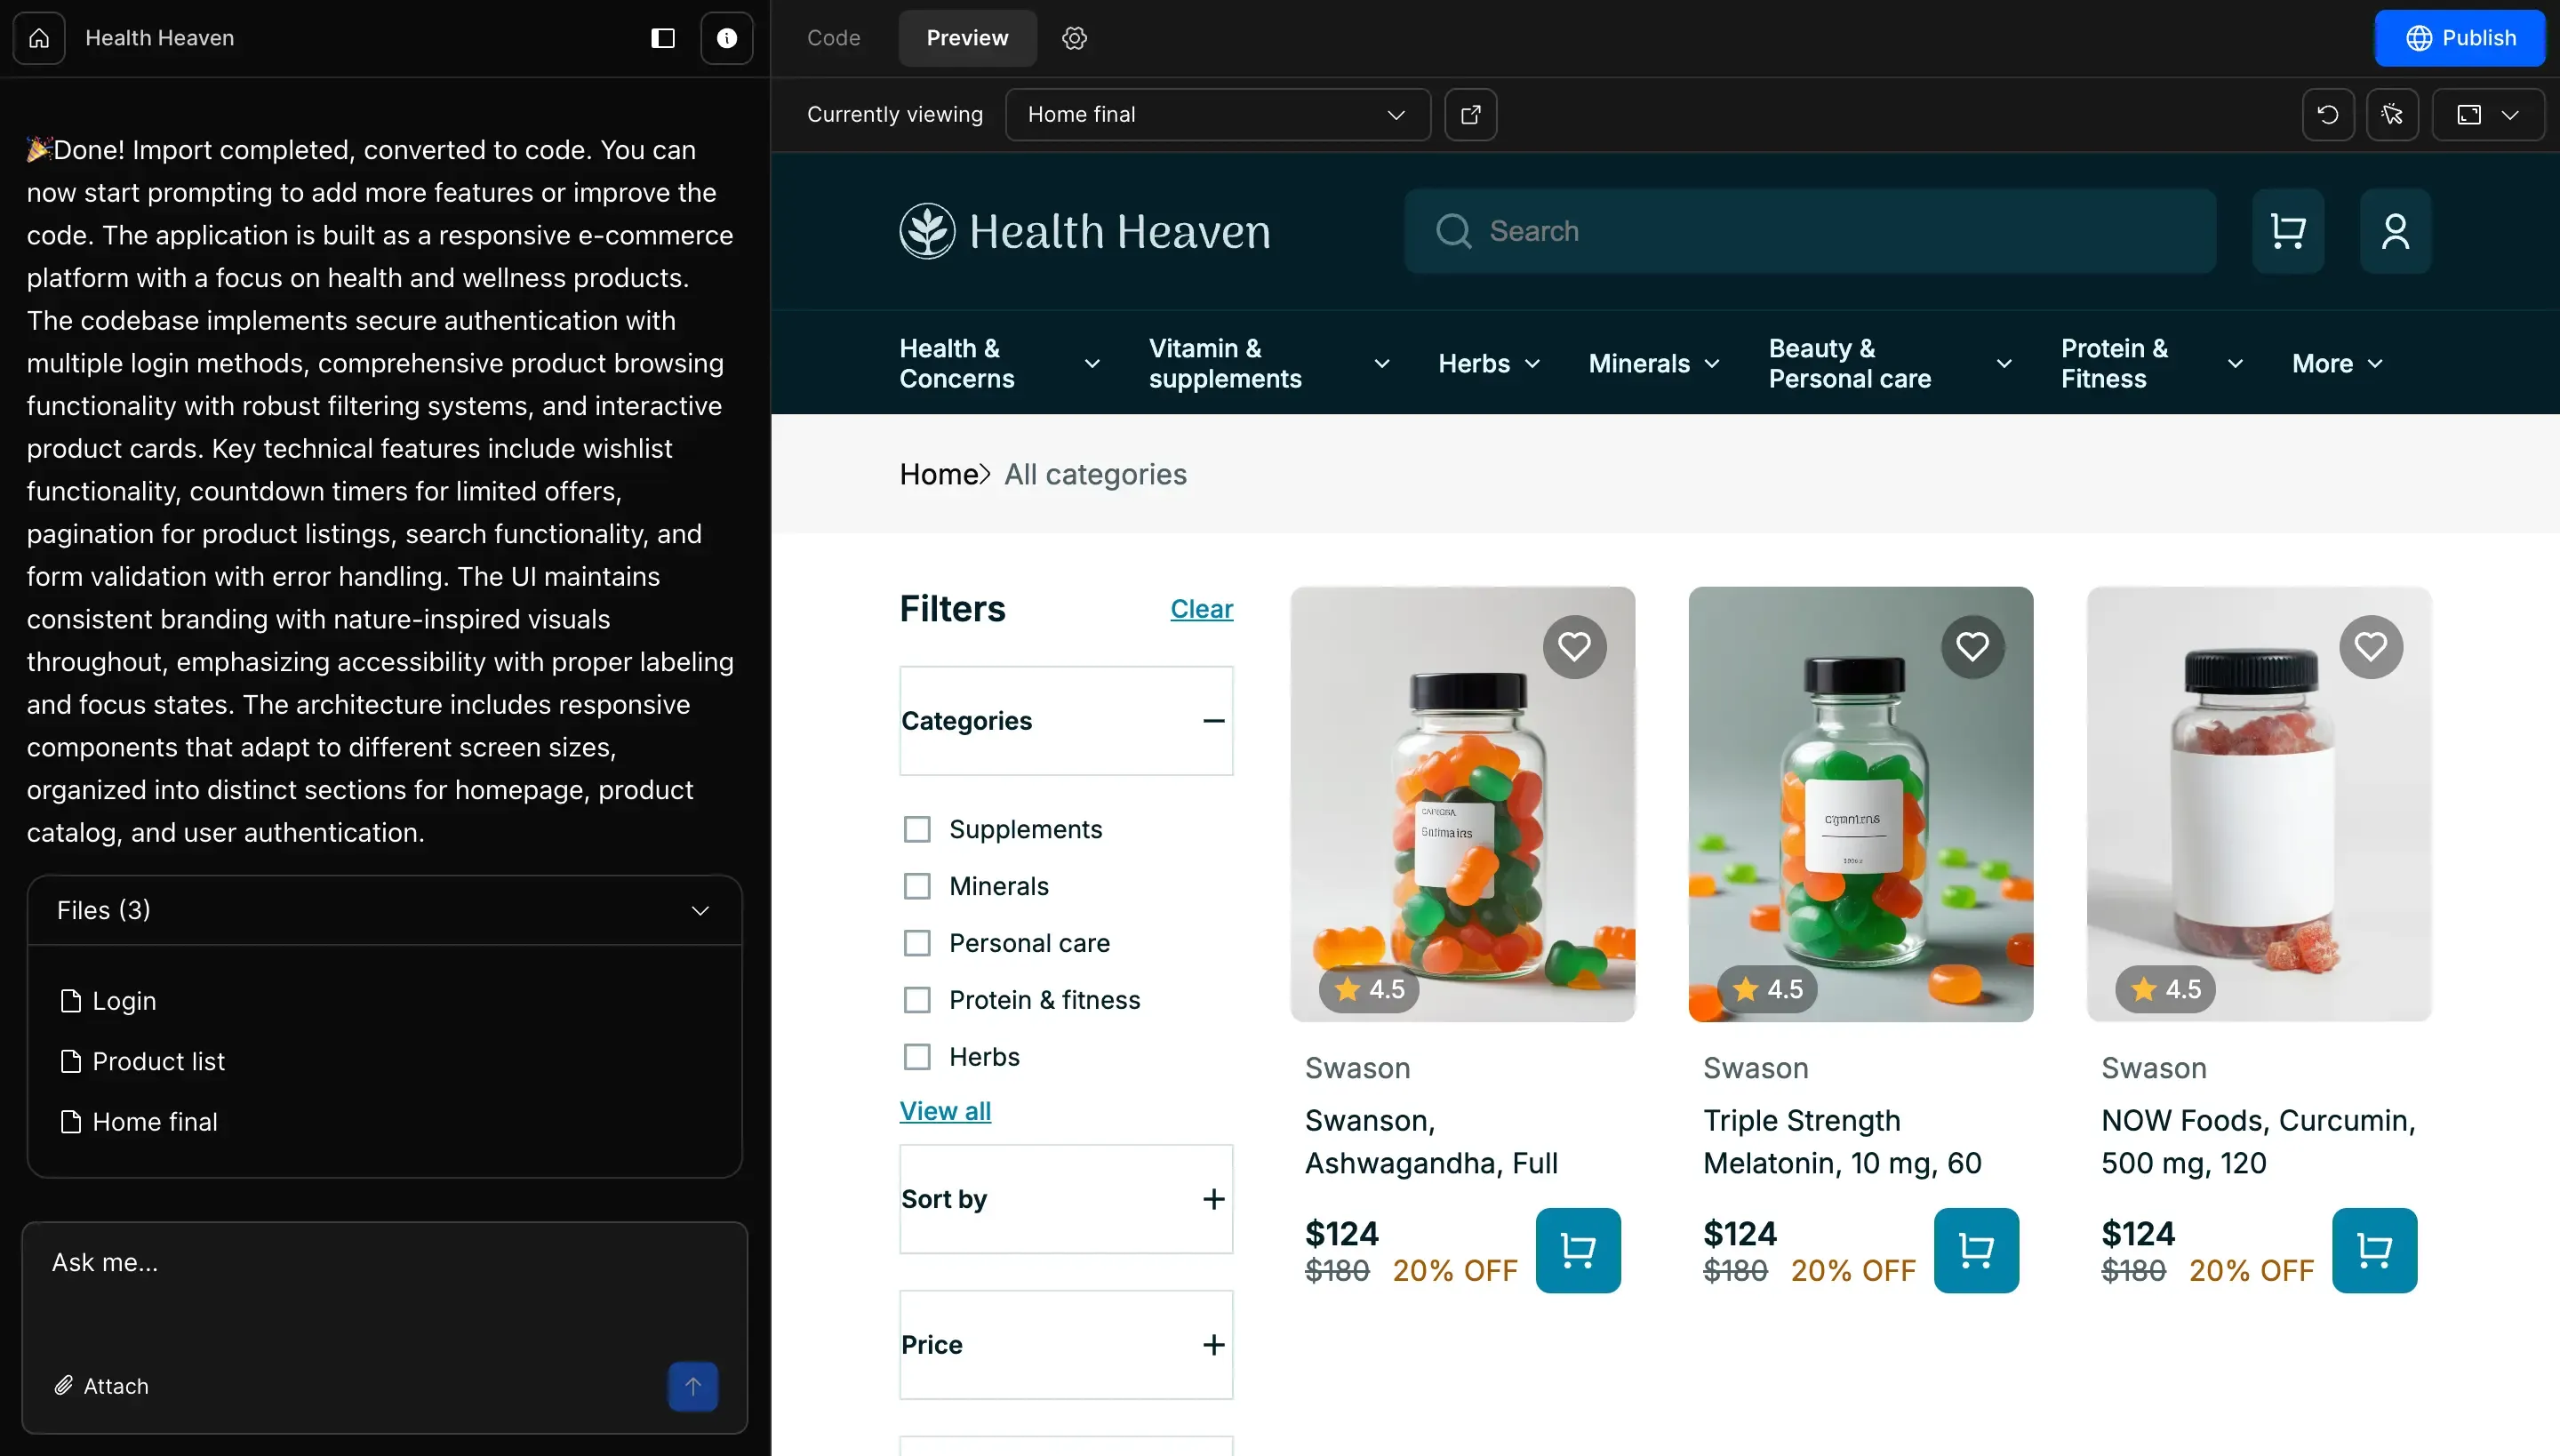The height and width of the screenshot is (1456, 2560).
Task: Add NOW Foods Curcumin to cart
Action: coord(2374,1250)
